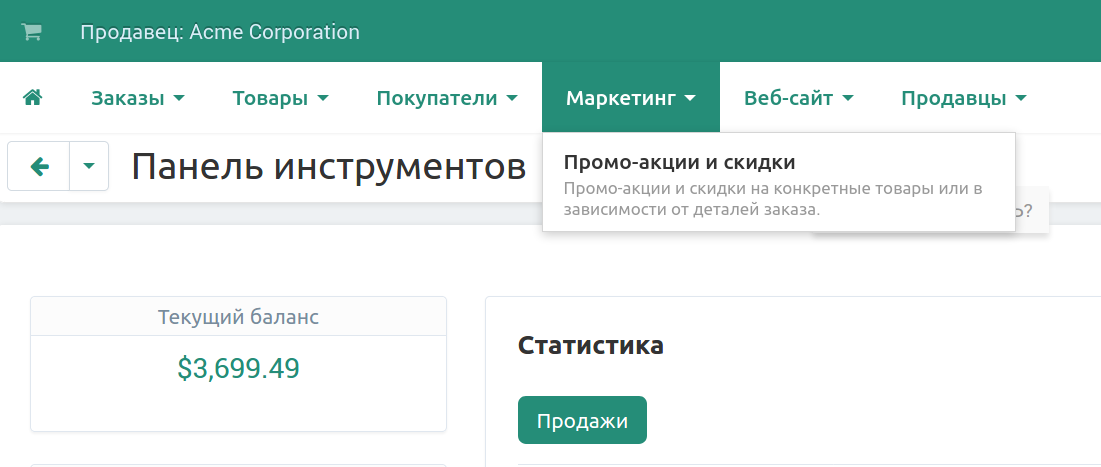Open the Покупатели menu
The width and height of the screenshot is (1101, 467).
click(446, 98)
